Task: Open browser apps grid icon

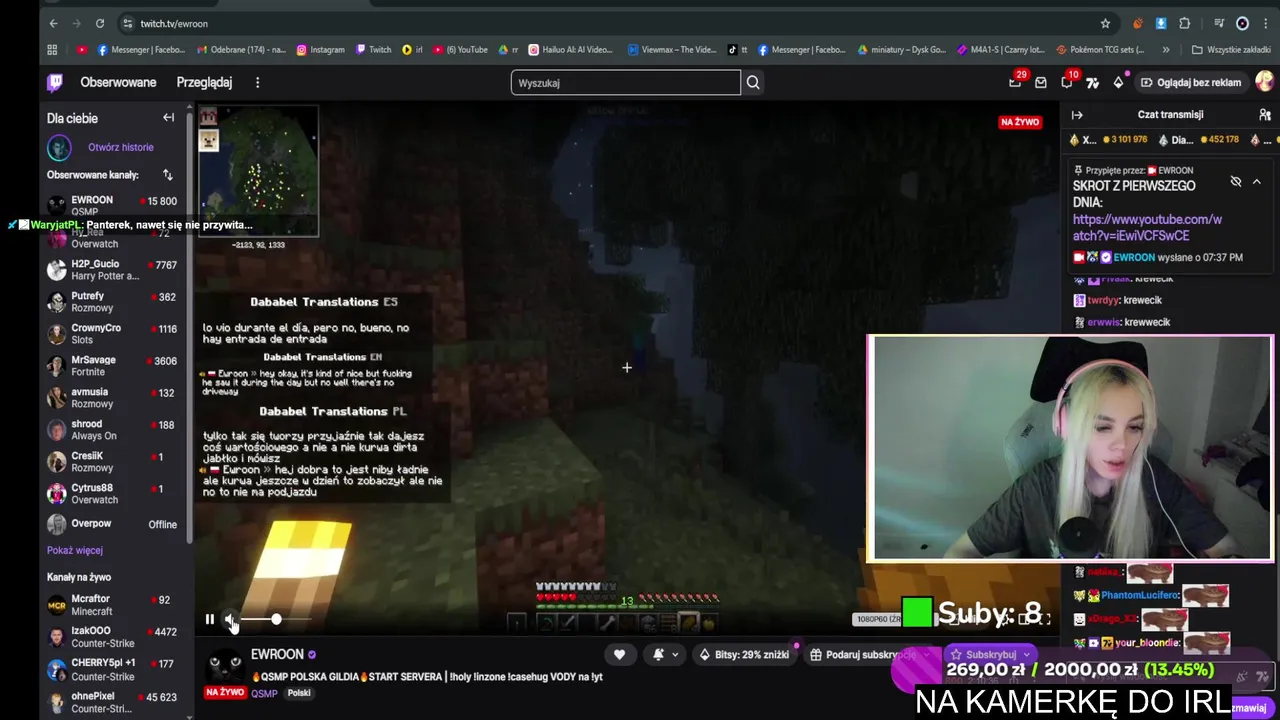Action: click(x=53, y=49)
